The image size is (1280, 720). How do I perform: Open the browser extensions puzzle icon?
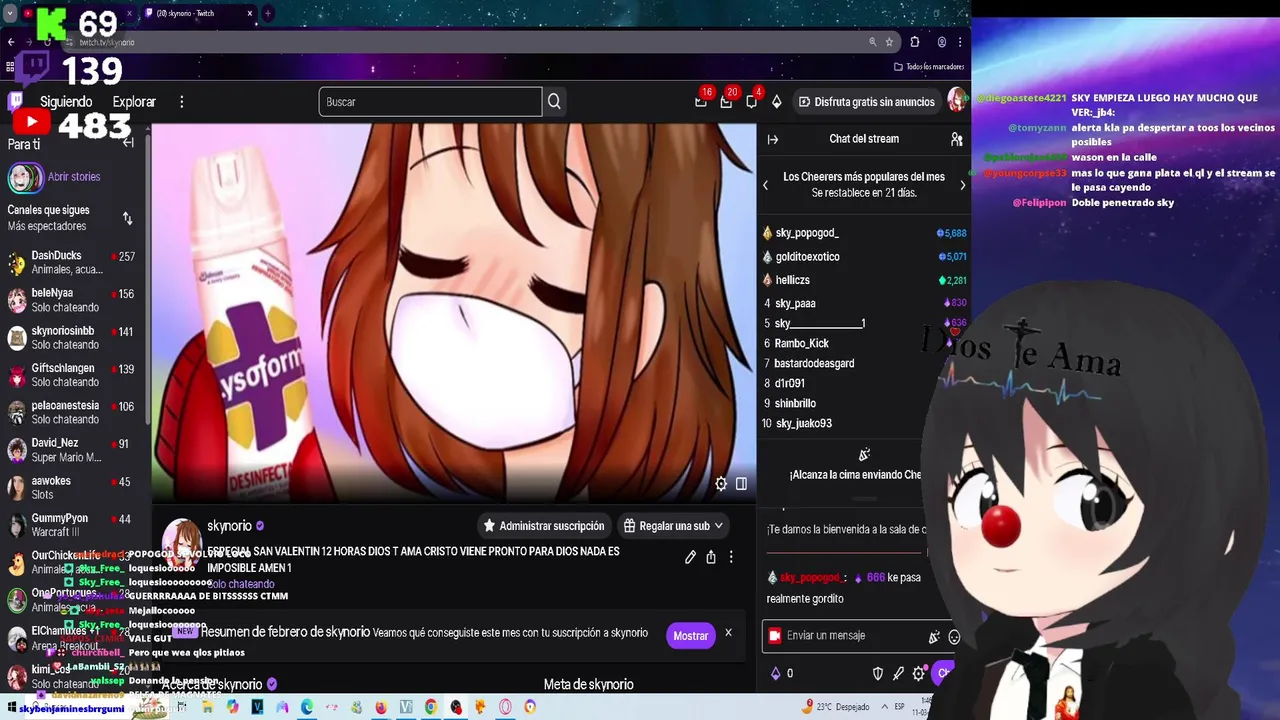click(914, 42)
